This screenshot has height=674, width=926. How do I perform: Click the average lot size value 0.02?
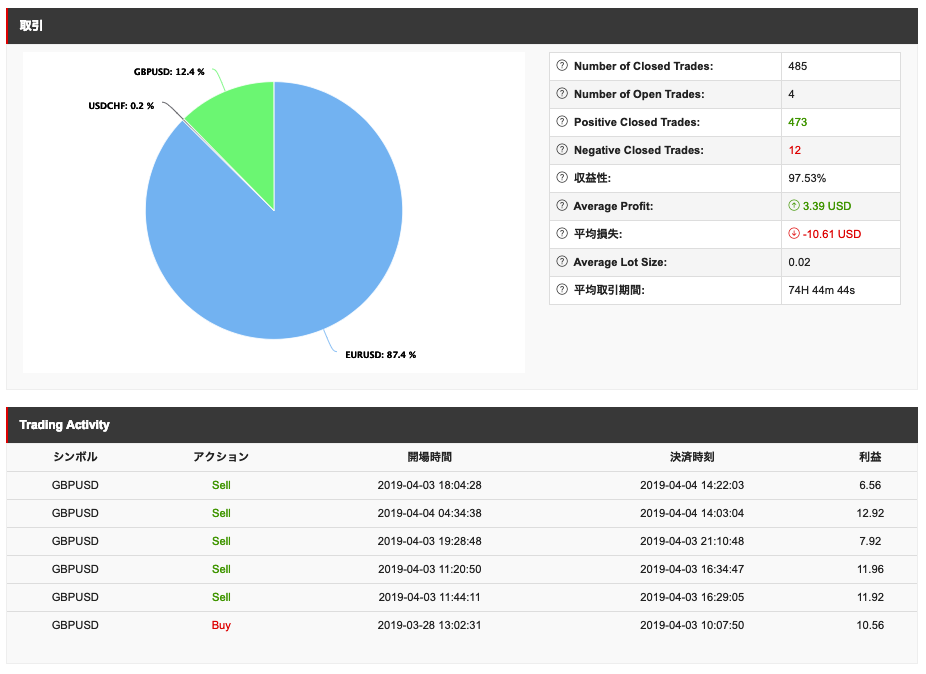[x=799, y=262]
